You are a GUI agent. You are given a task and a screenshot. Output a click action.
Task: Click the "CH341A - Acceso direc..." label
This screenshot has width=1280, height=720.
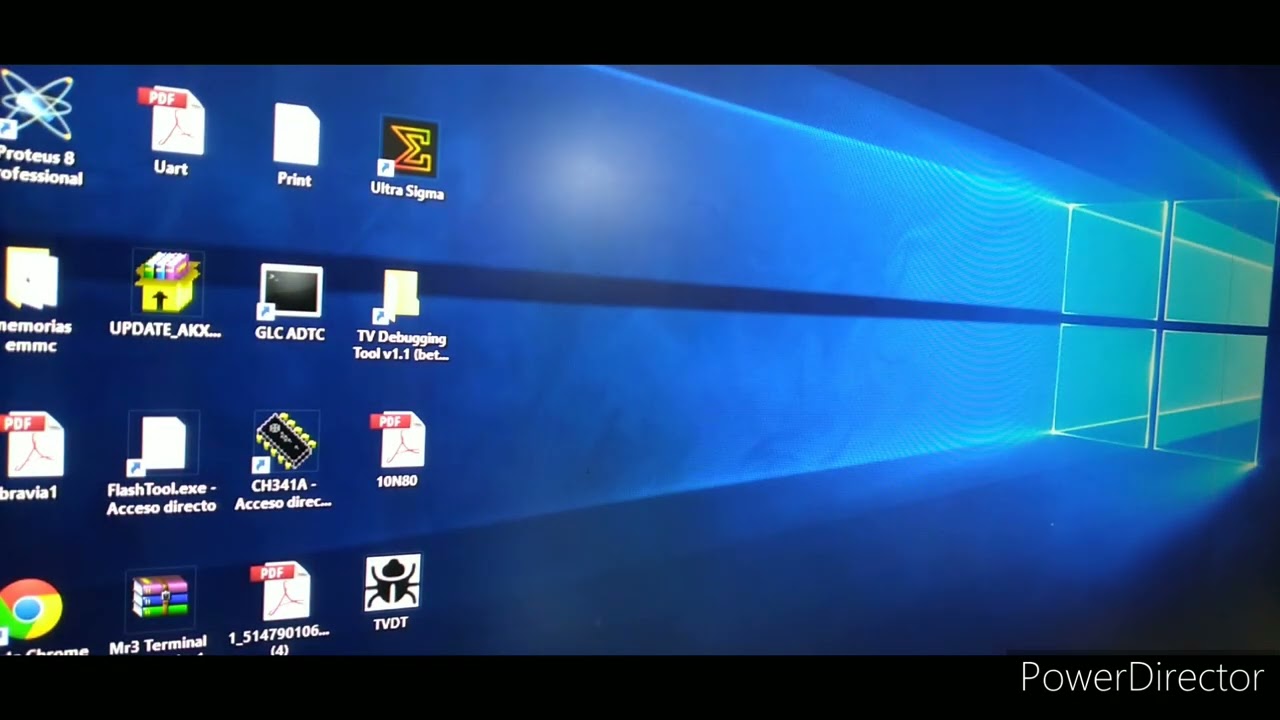[284, 494]
